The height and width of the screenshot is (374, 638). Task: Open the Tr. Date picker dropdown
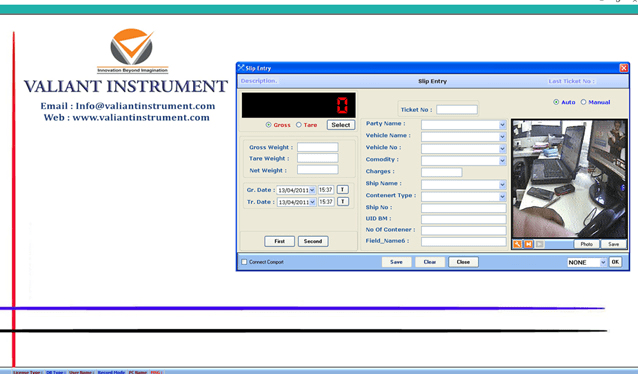pos(312,202)
